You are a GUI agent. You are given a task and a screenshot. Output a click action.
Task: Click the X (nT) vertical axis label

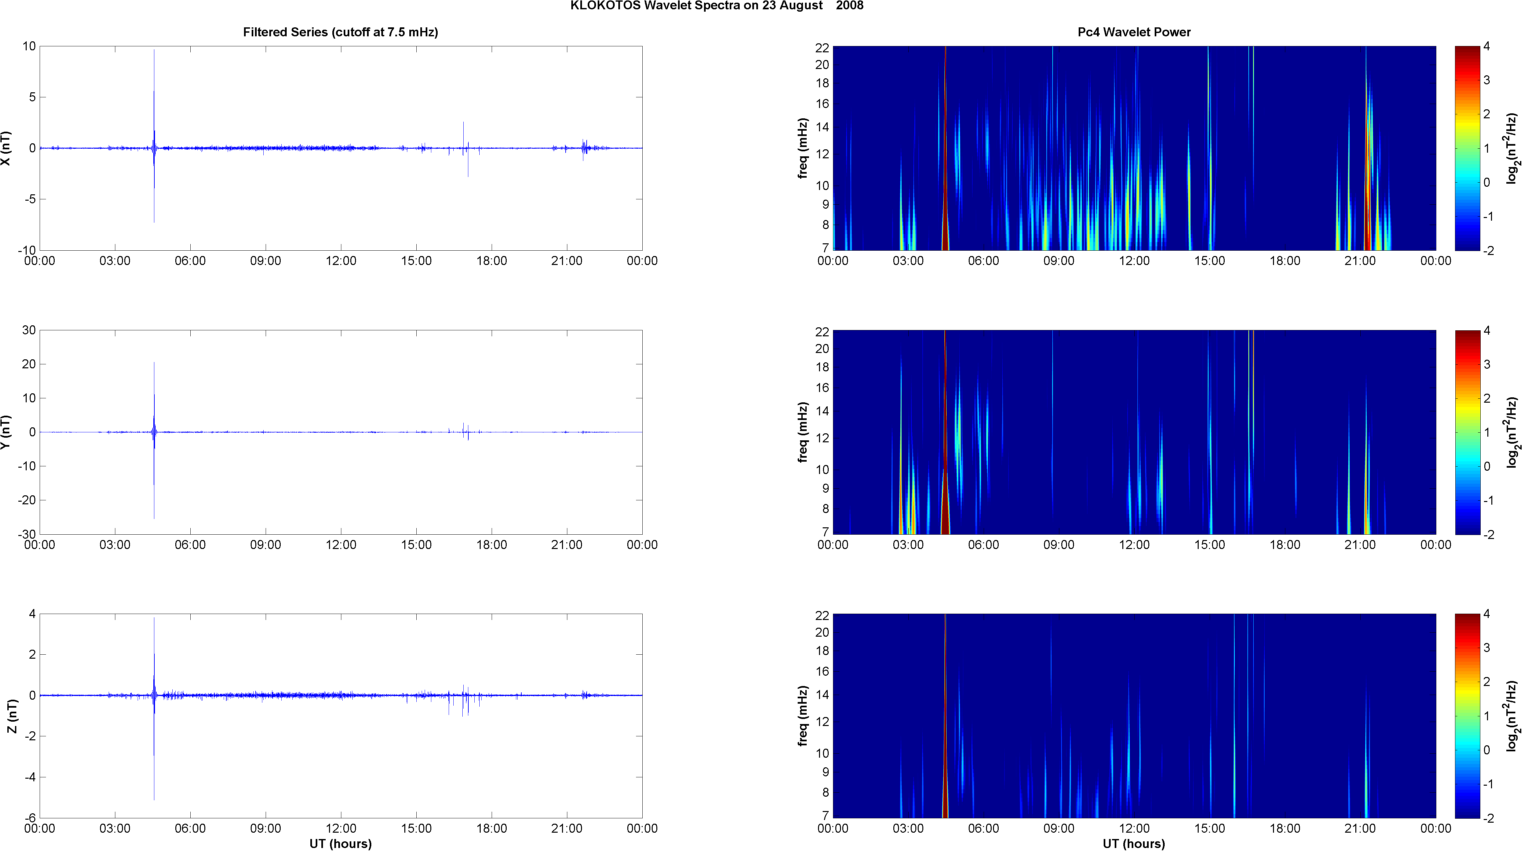[x=6, y=148]
